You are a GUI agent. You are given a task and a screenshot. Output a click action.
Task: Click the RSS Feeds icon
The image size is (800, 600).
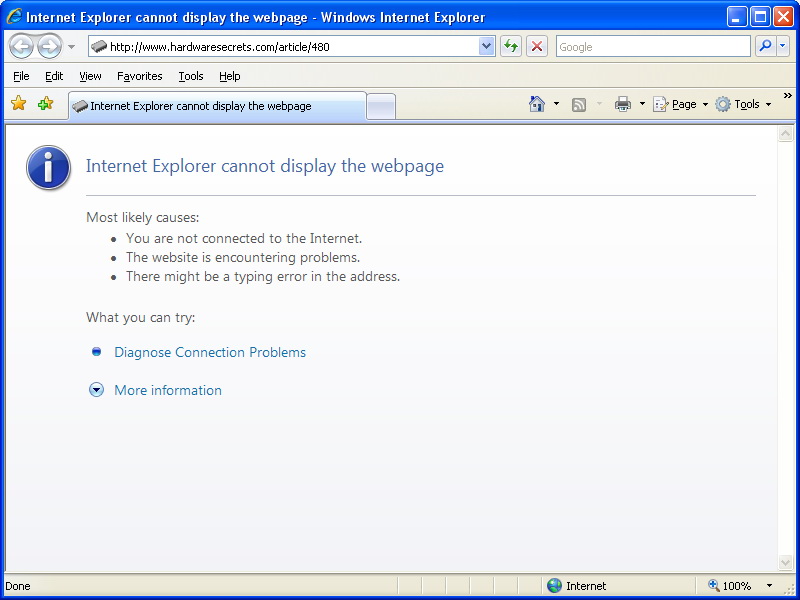[579, 105]
